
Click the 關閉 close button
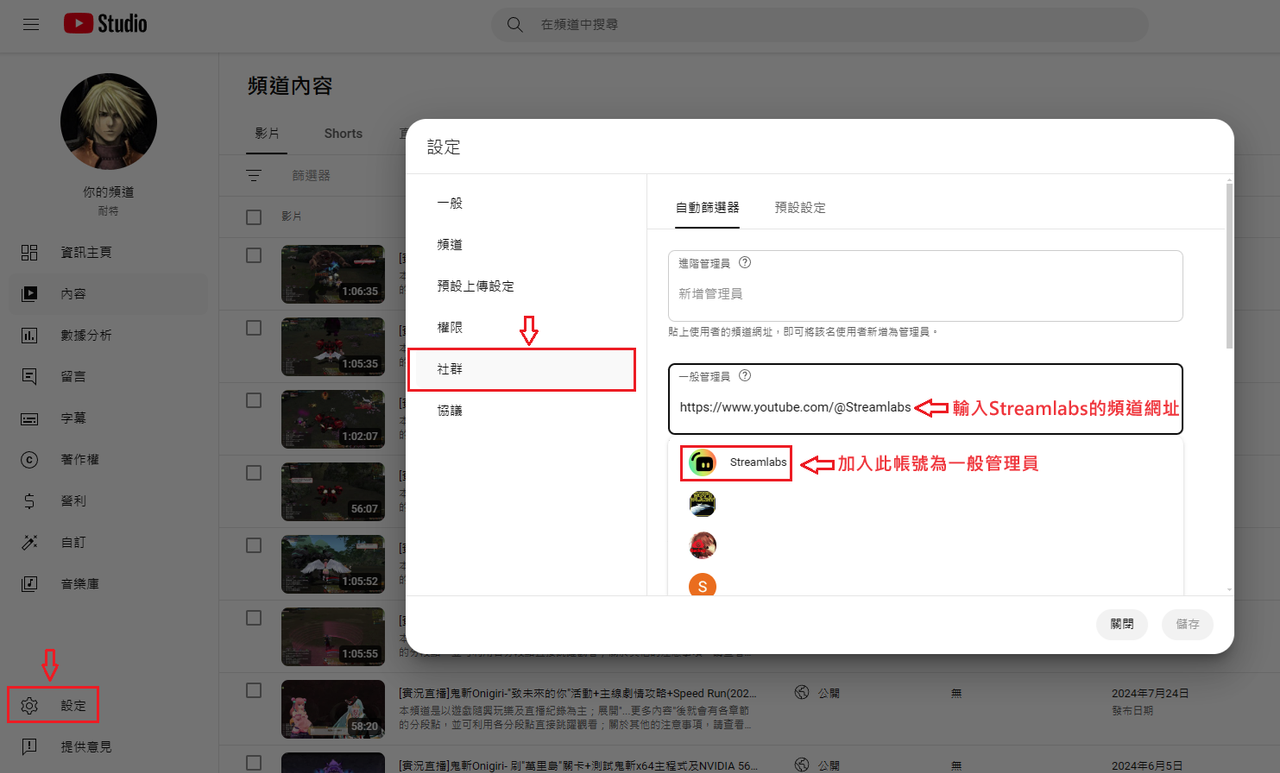click(x=1122, y=624)
